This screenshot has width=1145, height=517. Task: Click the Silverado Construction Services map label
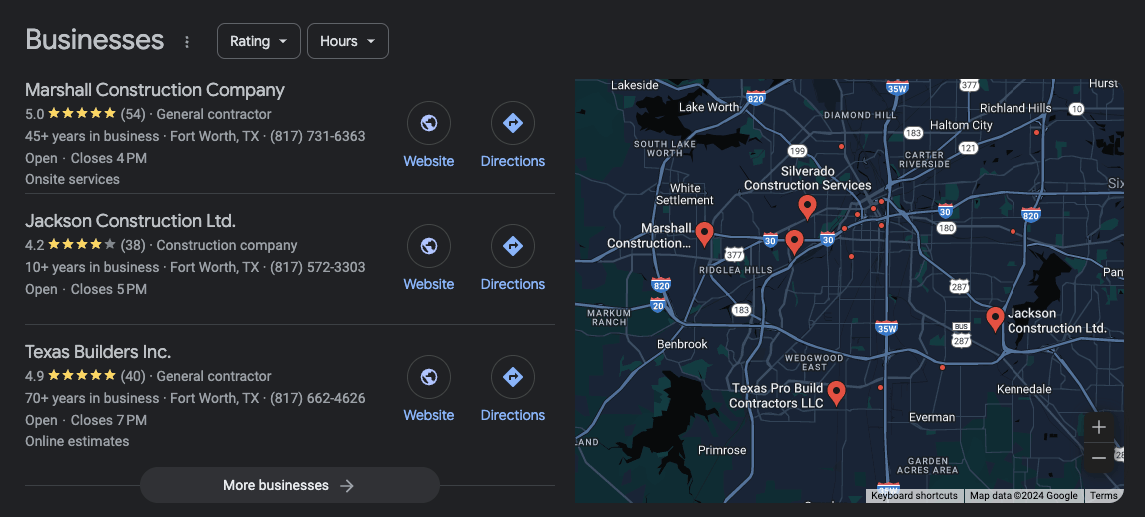tap(808, 177)
